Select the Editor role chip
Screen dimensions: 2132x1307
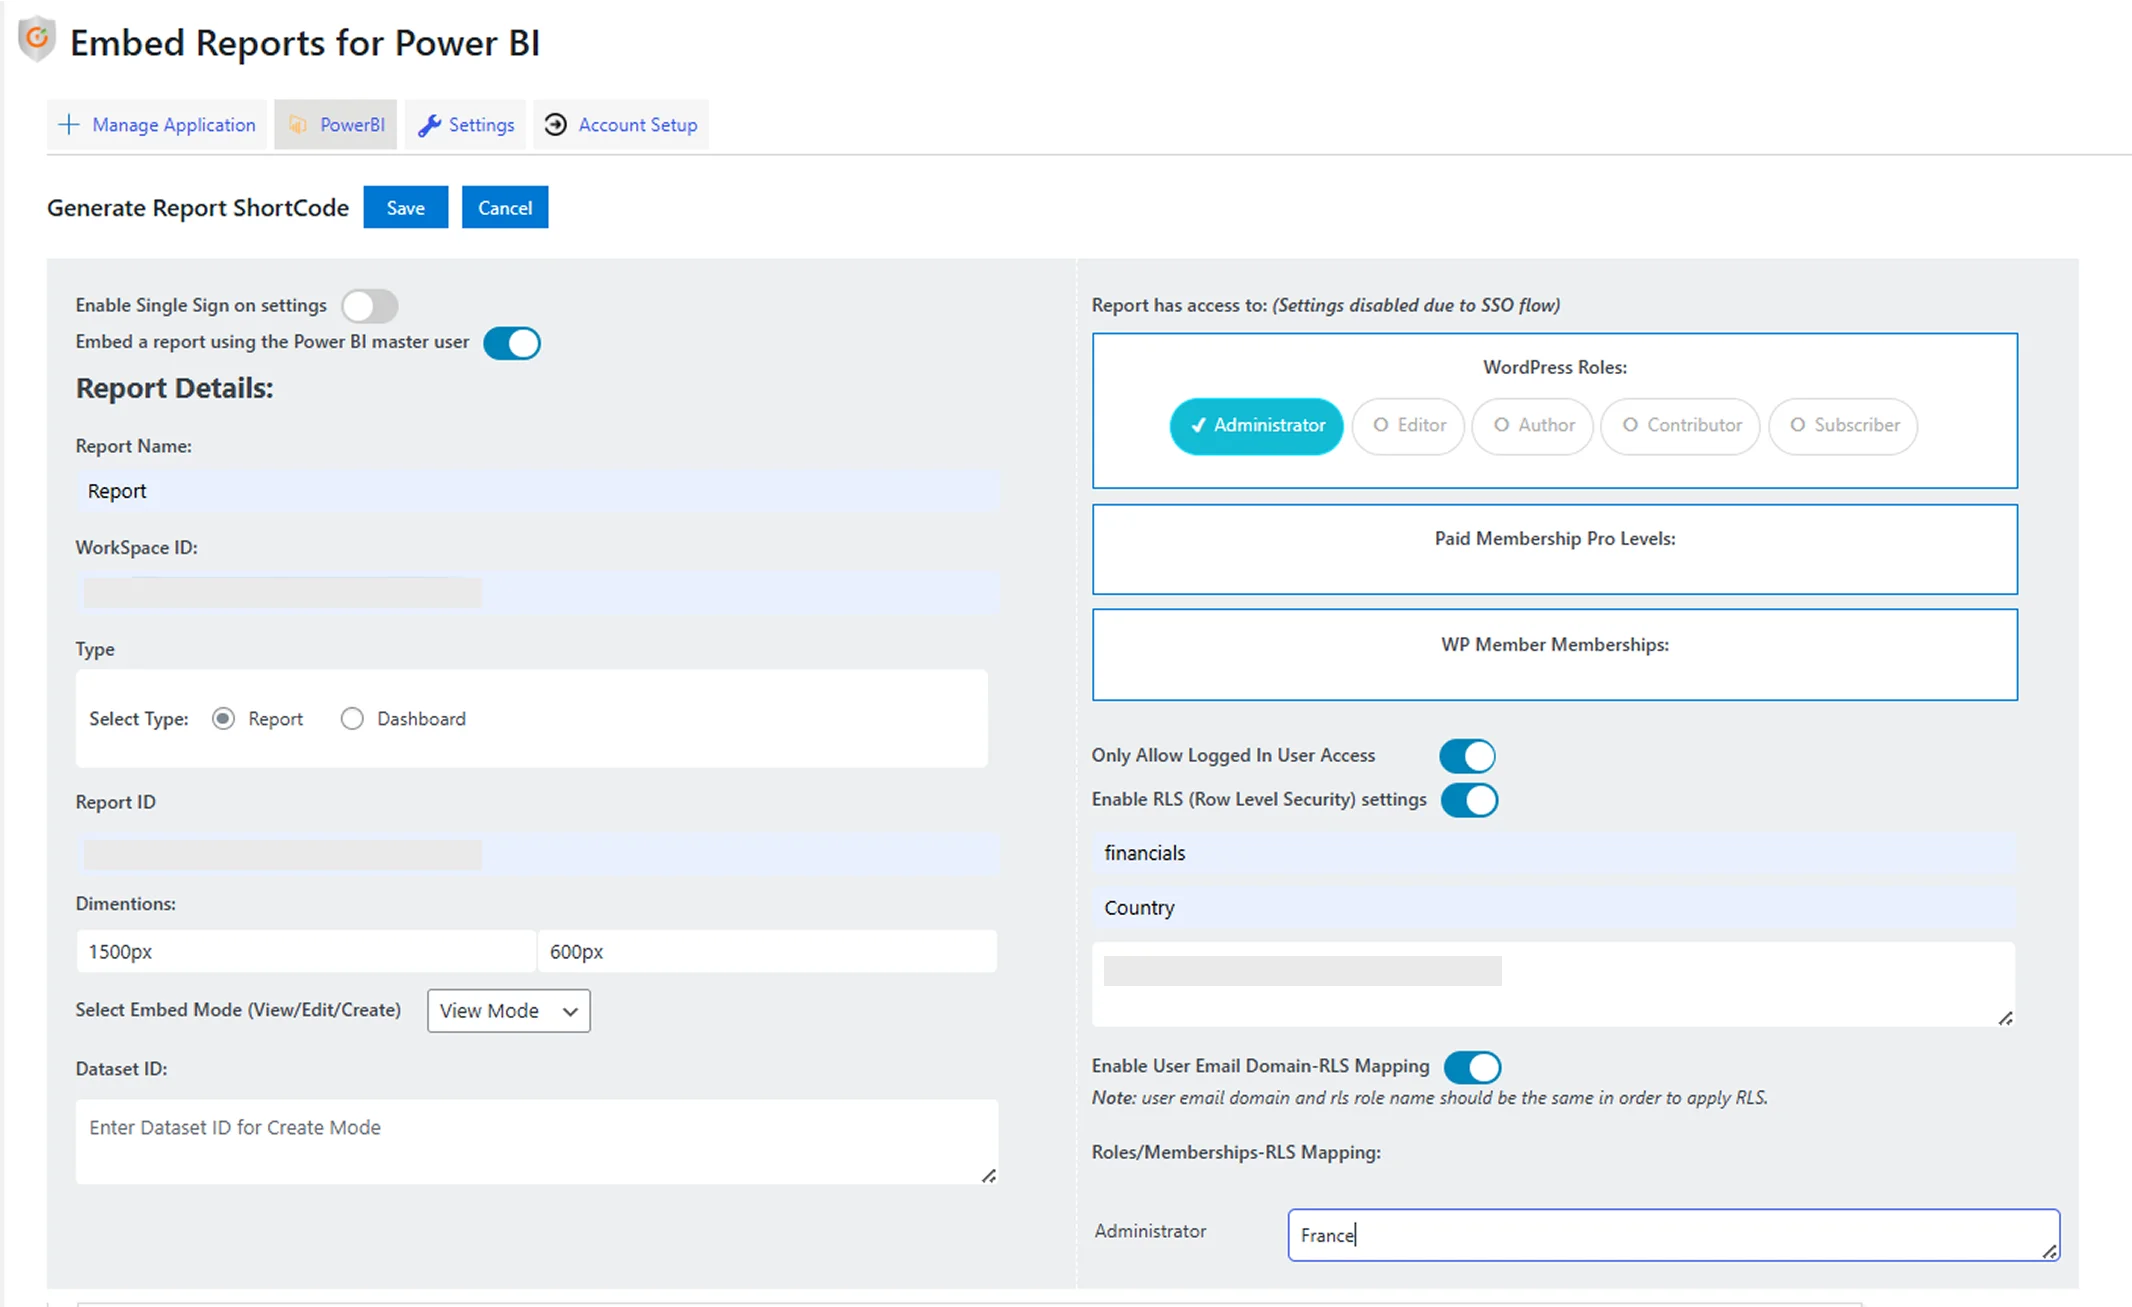coord(1408,426)
